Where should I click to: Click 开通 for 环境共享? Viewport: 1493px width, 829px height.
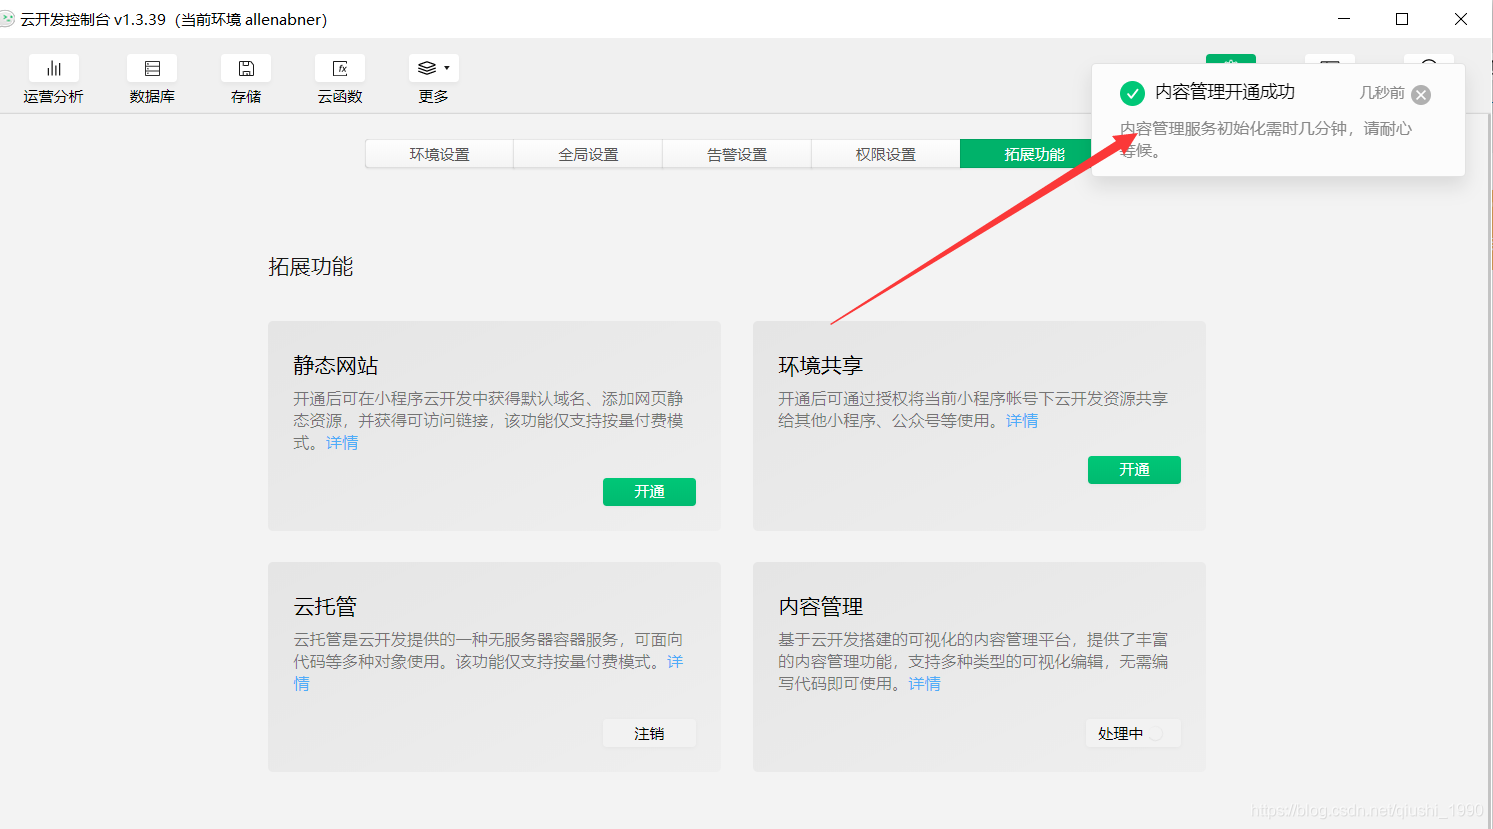click(x=1134, y=470)
